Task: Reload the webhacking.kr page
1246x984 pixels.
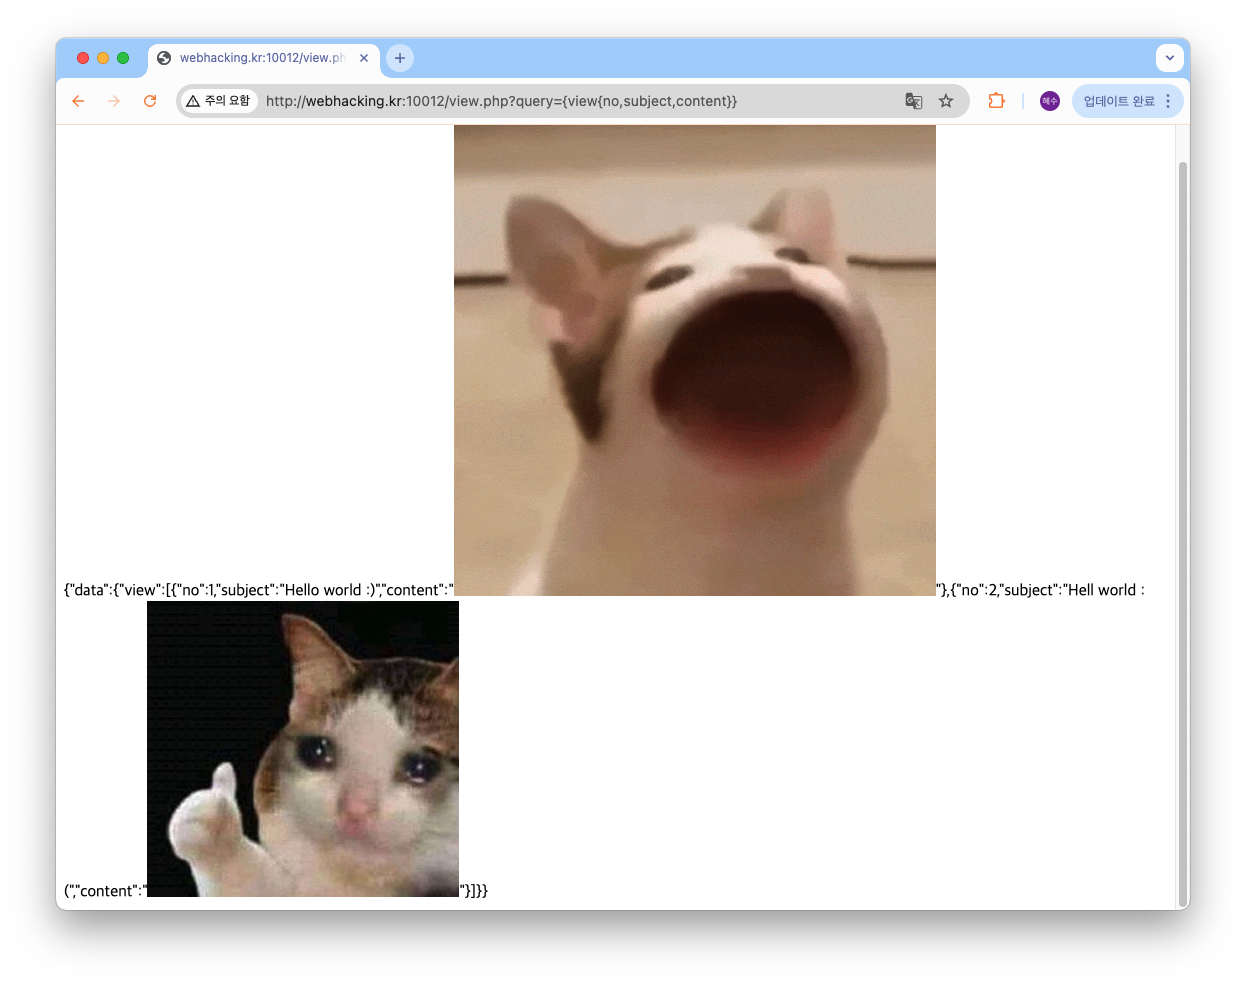Action: click(150, 101)
